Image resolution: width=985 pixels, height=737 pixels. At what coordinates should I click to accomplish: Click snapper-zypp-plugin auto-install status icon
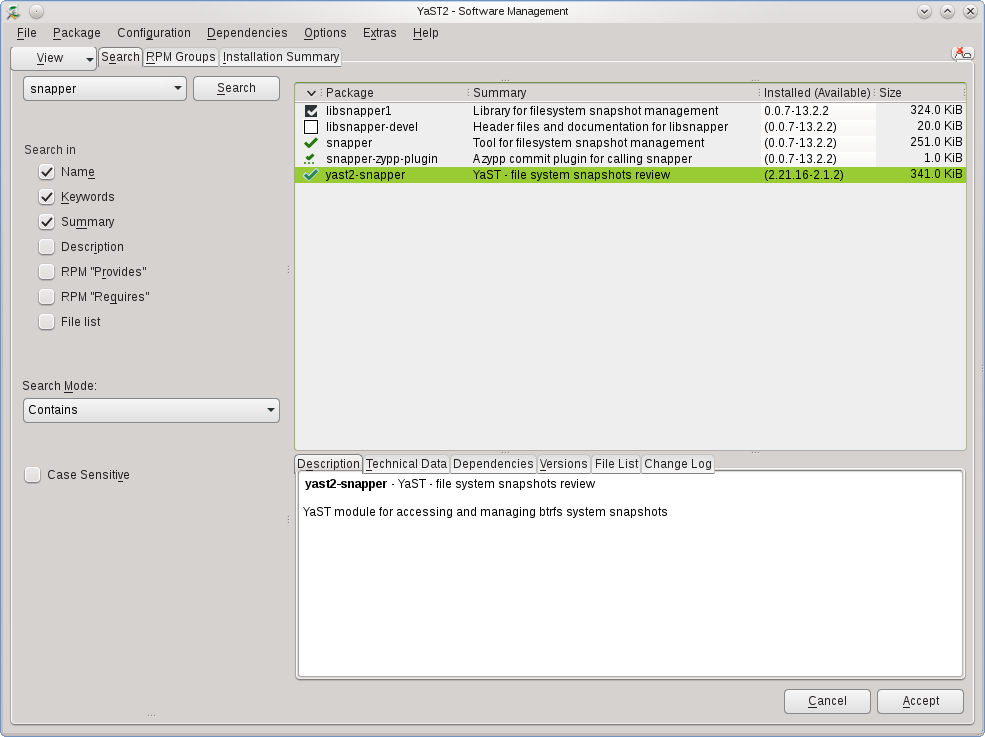[x=310, y=159]
